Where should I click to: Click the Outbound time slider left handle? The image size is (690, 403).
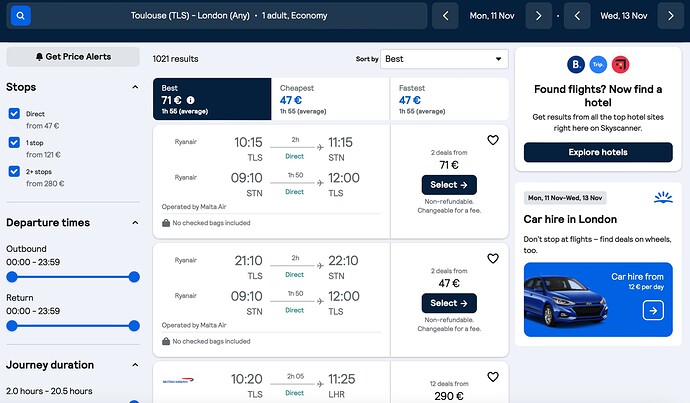[12, 277]
